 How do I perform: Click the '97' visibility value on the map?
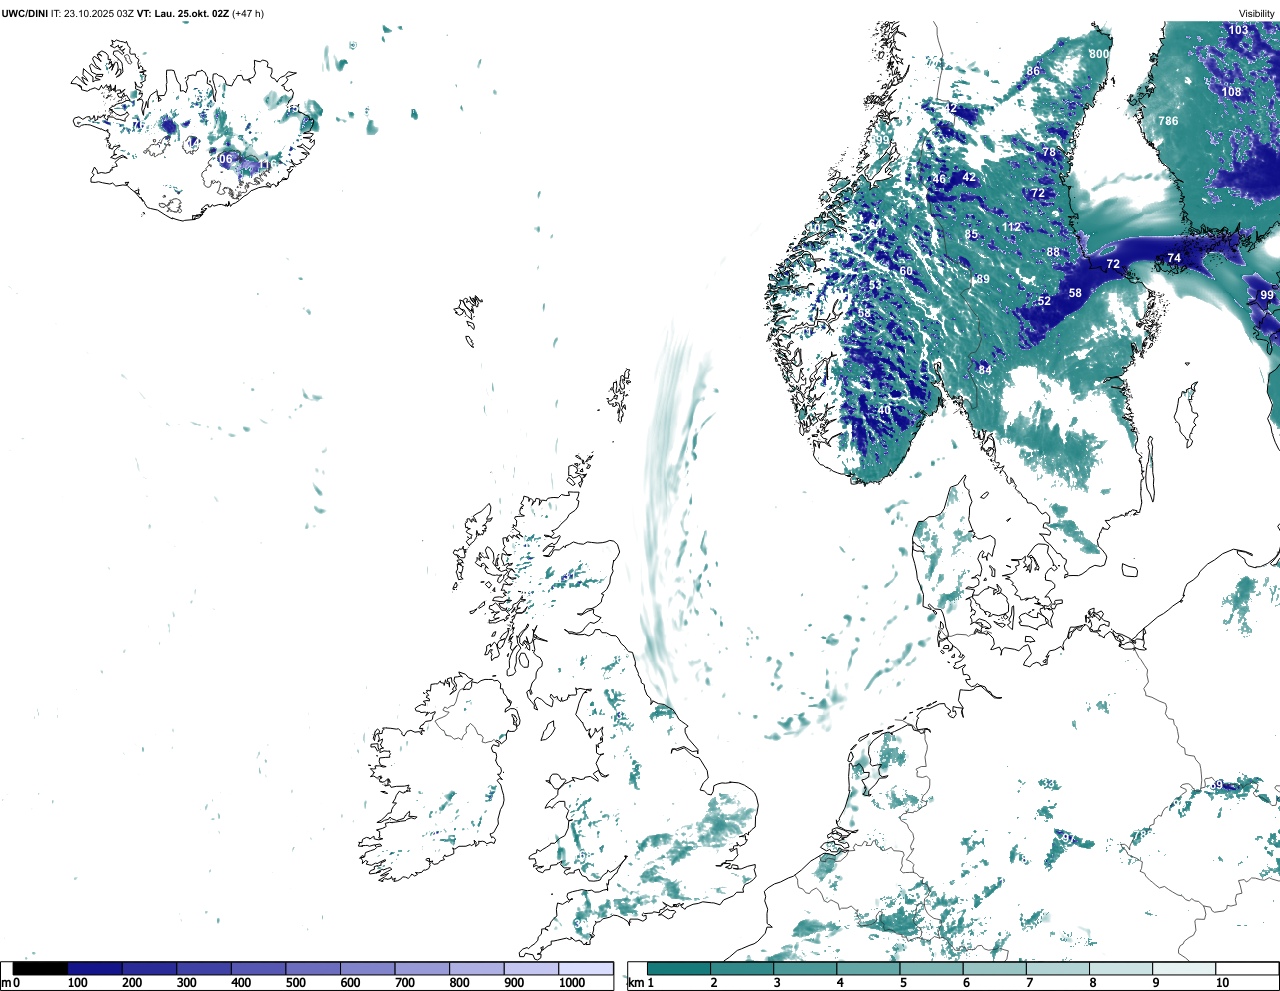pyautogui.click(x=1067, y=839)
